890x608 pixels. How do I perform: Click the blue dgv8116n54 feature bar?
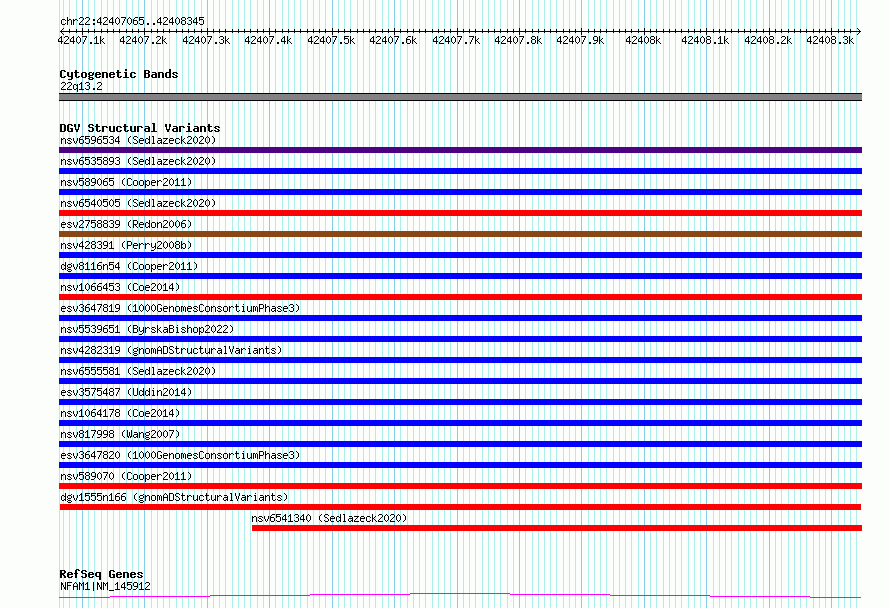click(x=460, y=276)
